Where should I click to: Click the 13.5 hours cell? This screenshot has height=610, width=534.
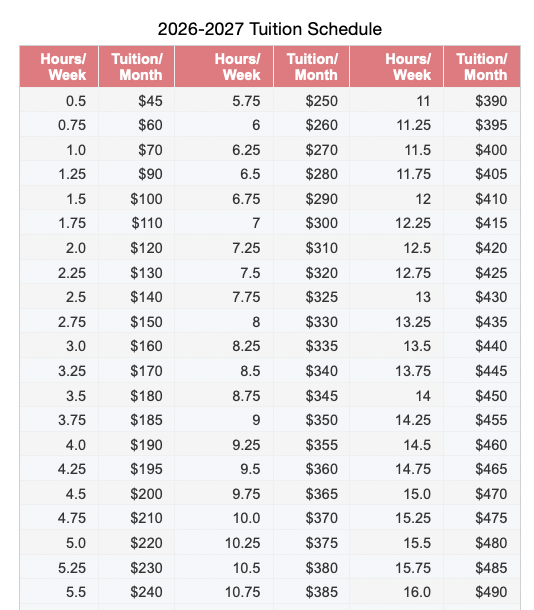click(396, 346)
